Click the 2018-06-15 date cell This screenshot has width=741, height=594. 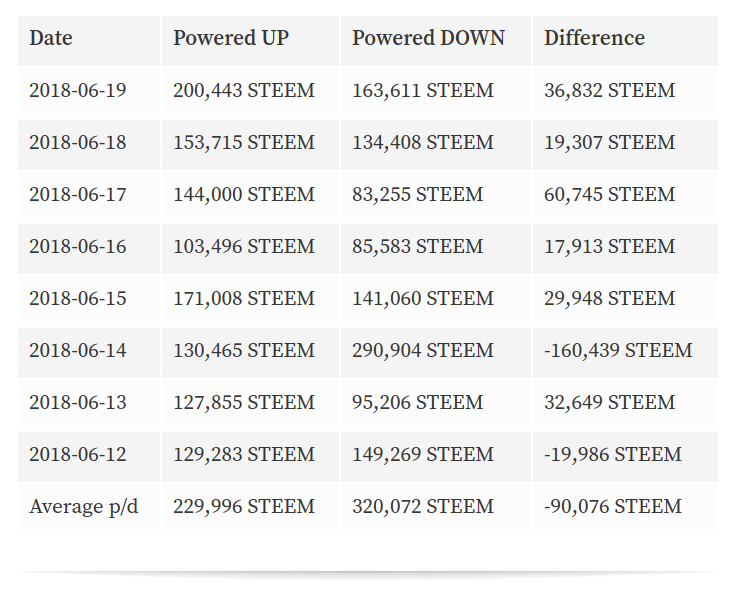pos(89,301)
